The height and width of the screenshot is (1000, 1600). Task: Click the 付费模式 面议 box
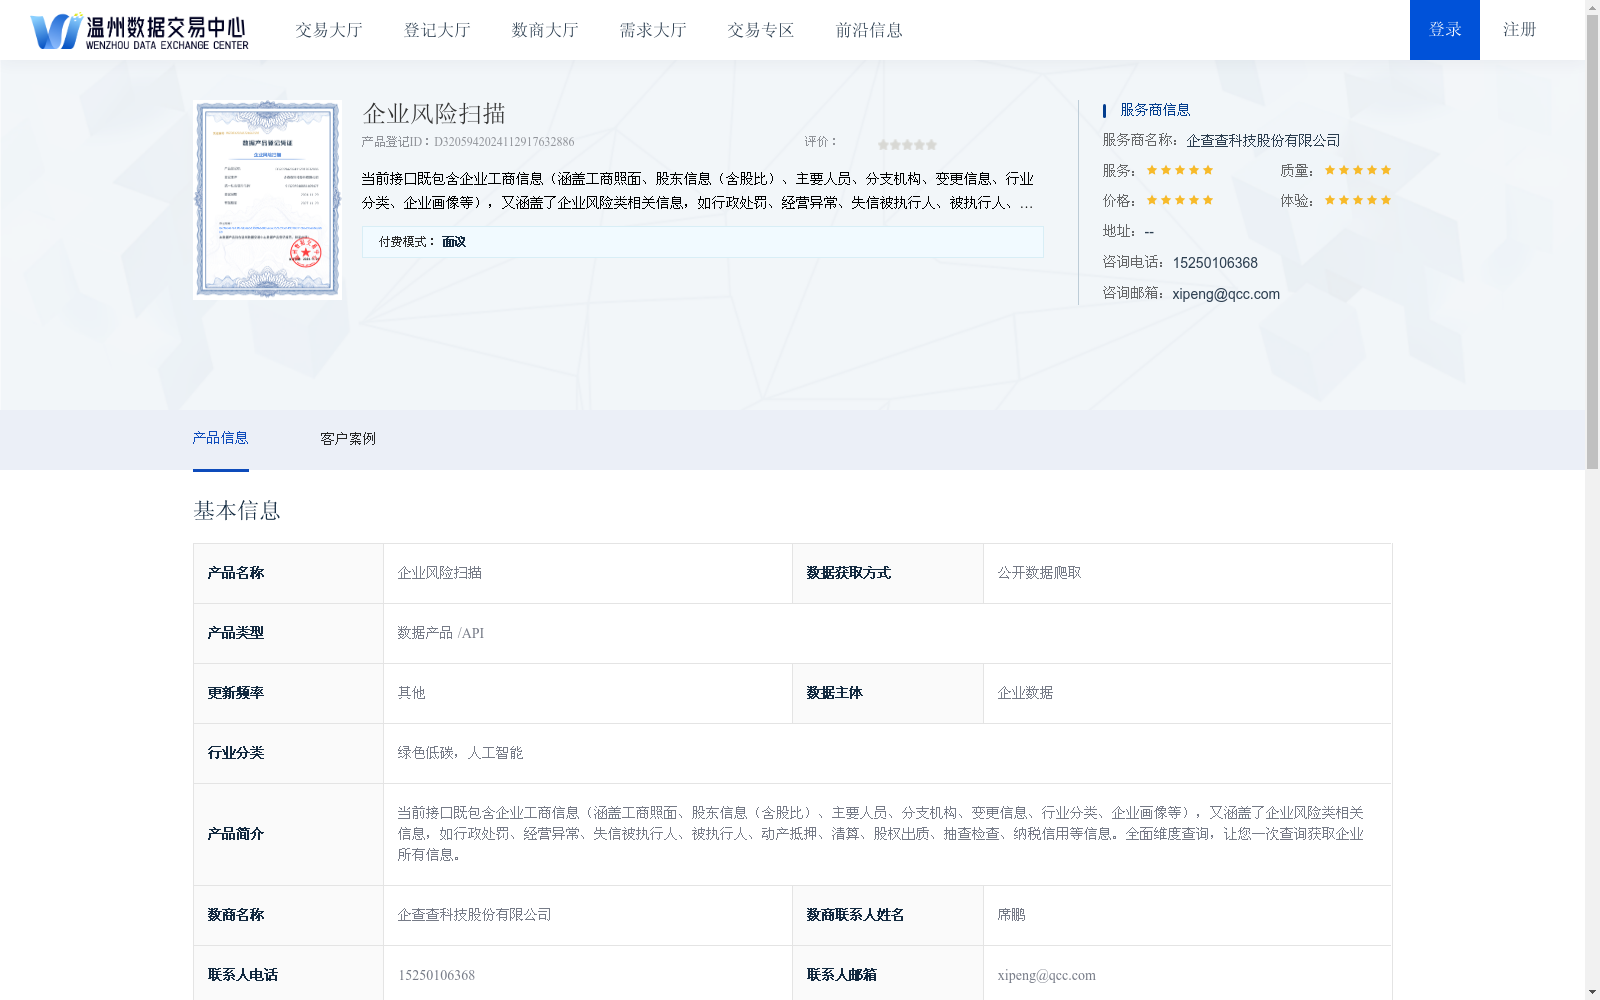click(703, 242)
